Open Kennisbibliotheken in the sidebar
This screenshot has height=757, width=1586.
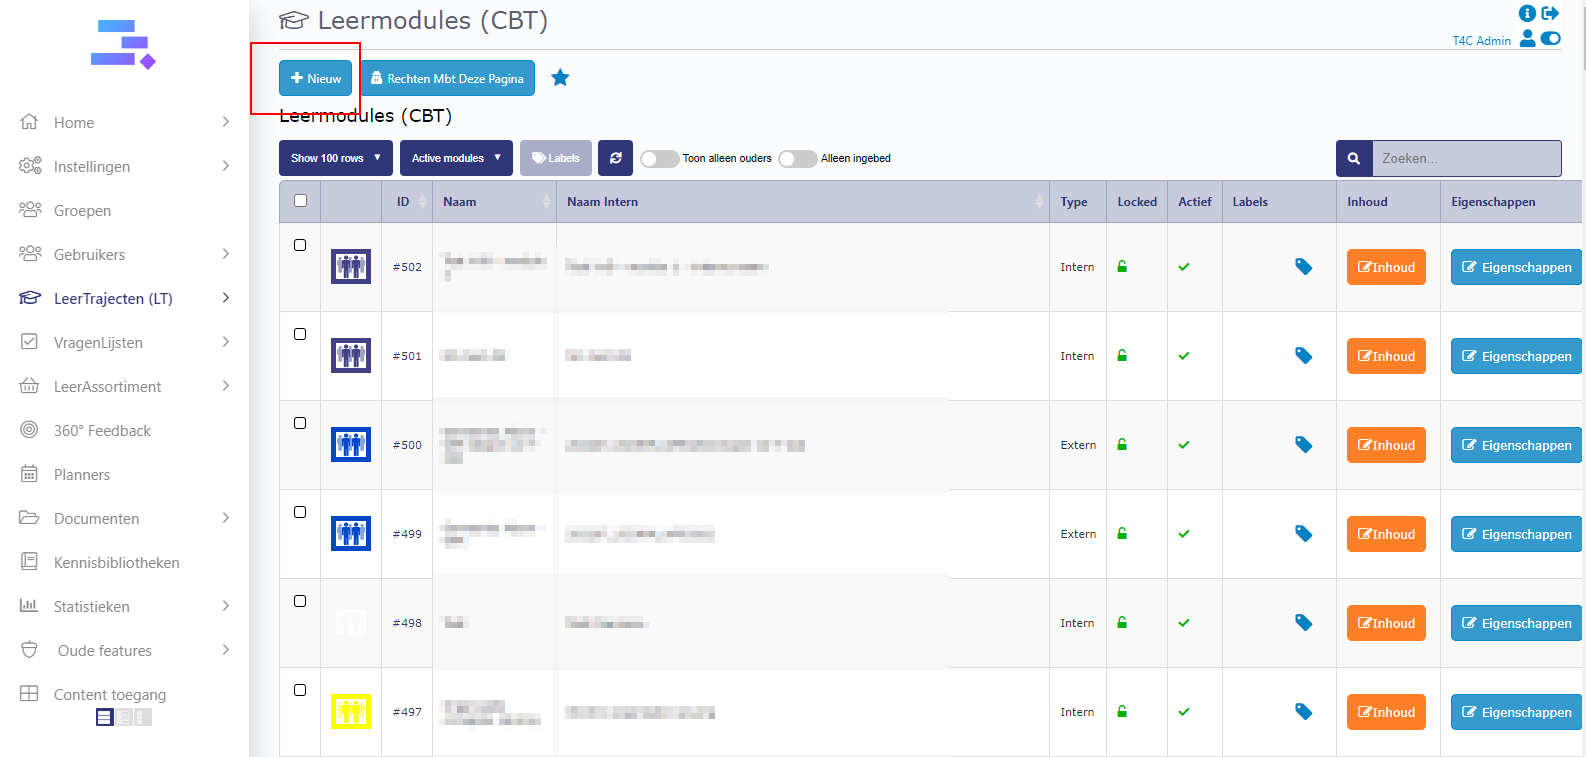click(x=116, y=562)
